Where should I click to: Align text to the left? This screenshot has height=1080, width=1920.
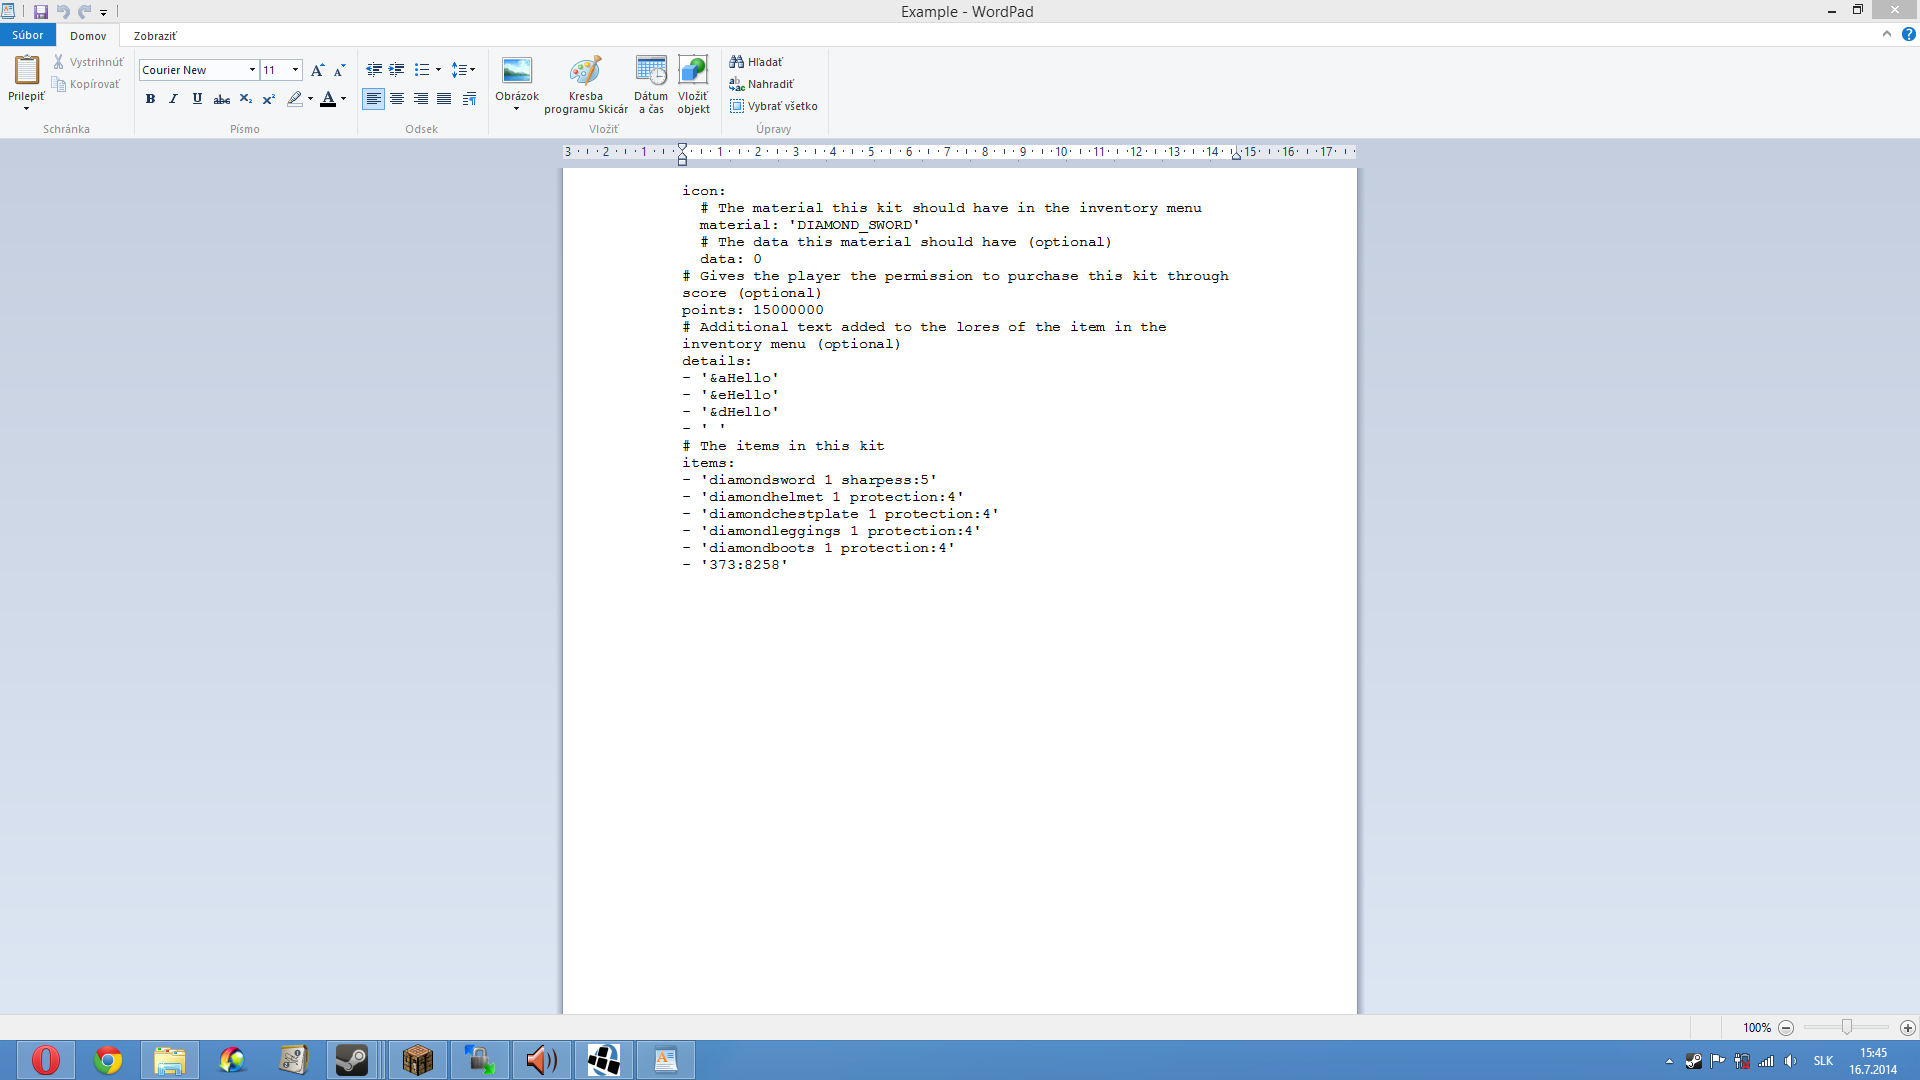pos(373,99)
